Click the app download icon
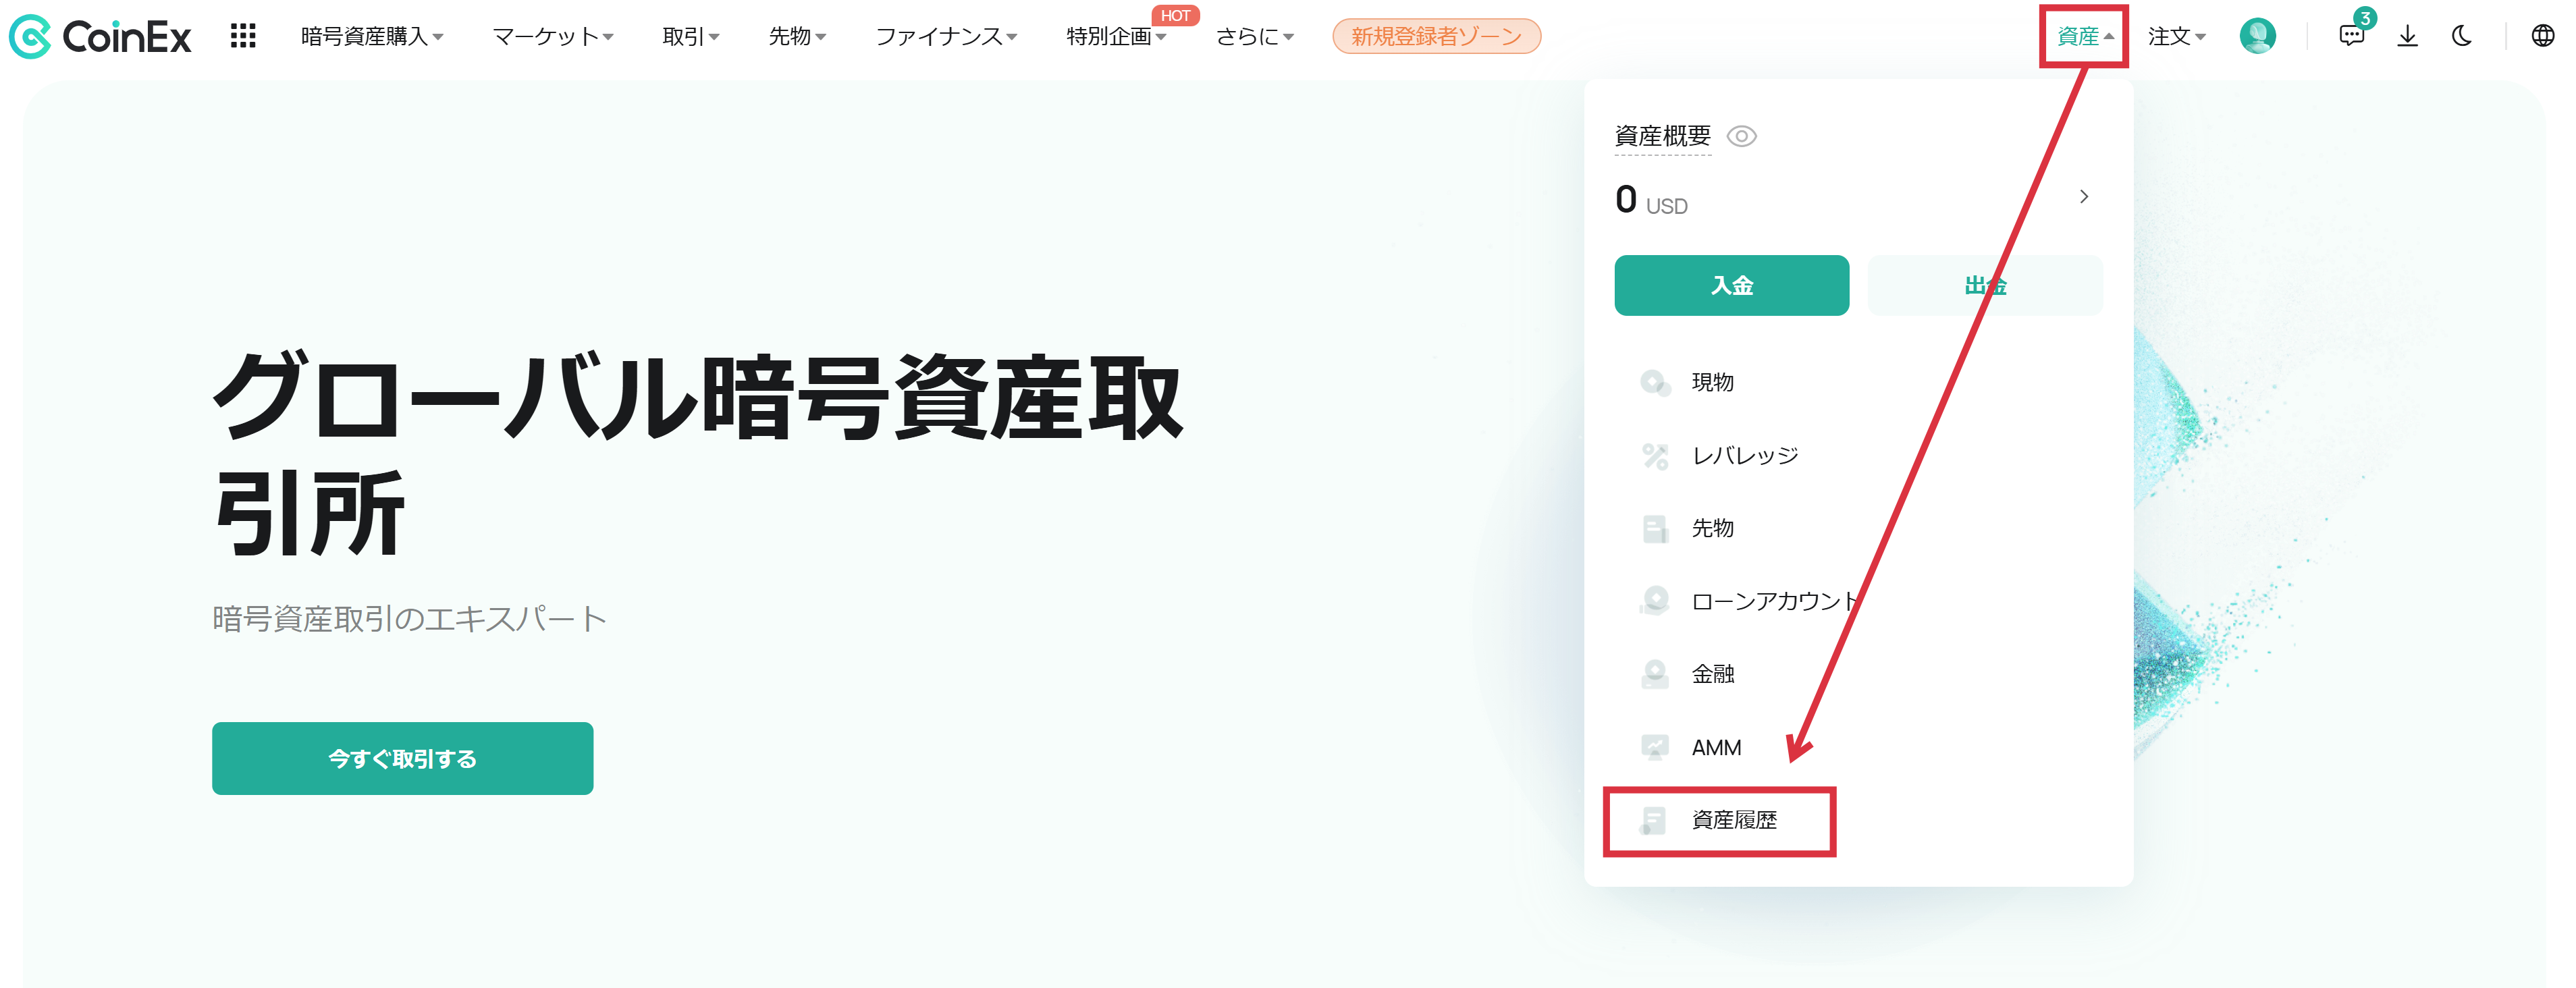 (x=2407, y=36)
